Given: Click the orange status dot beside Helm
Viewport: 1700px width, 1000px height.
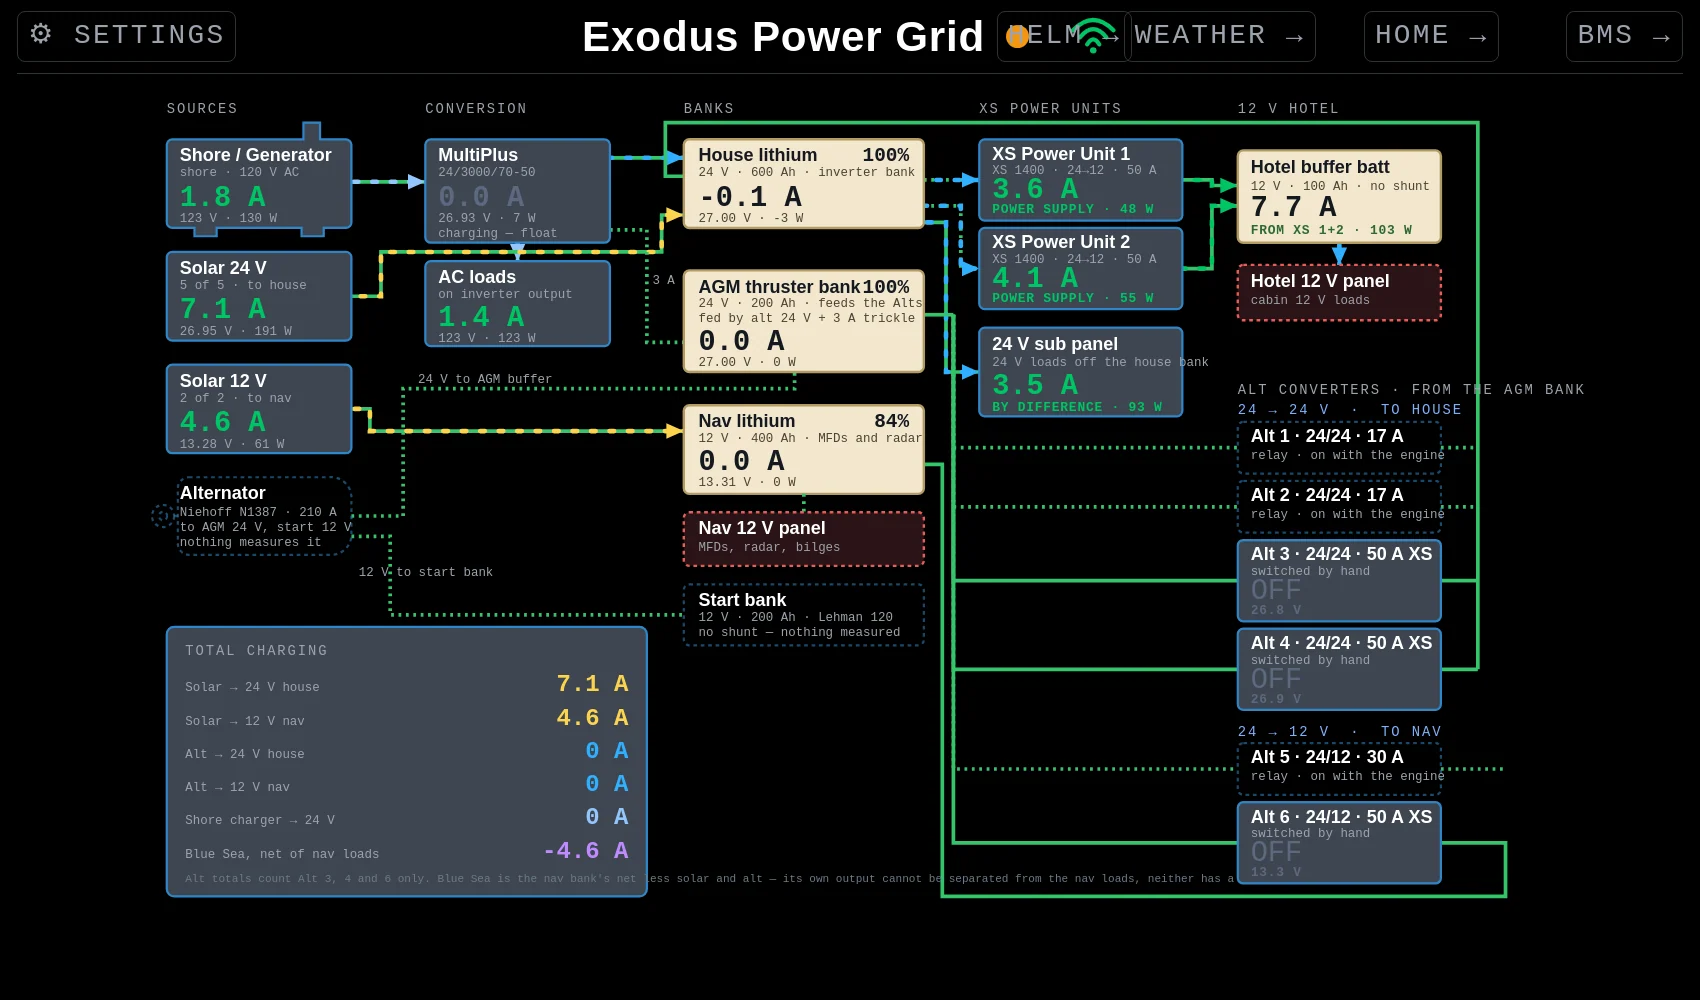Looking at the screenshot, I should [x=1017, y=37].
